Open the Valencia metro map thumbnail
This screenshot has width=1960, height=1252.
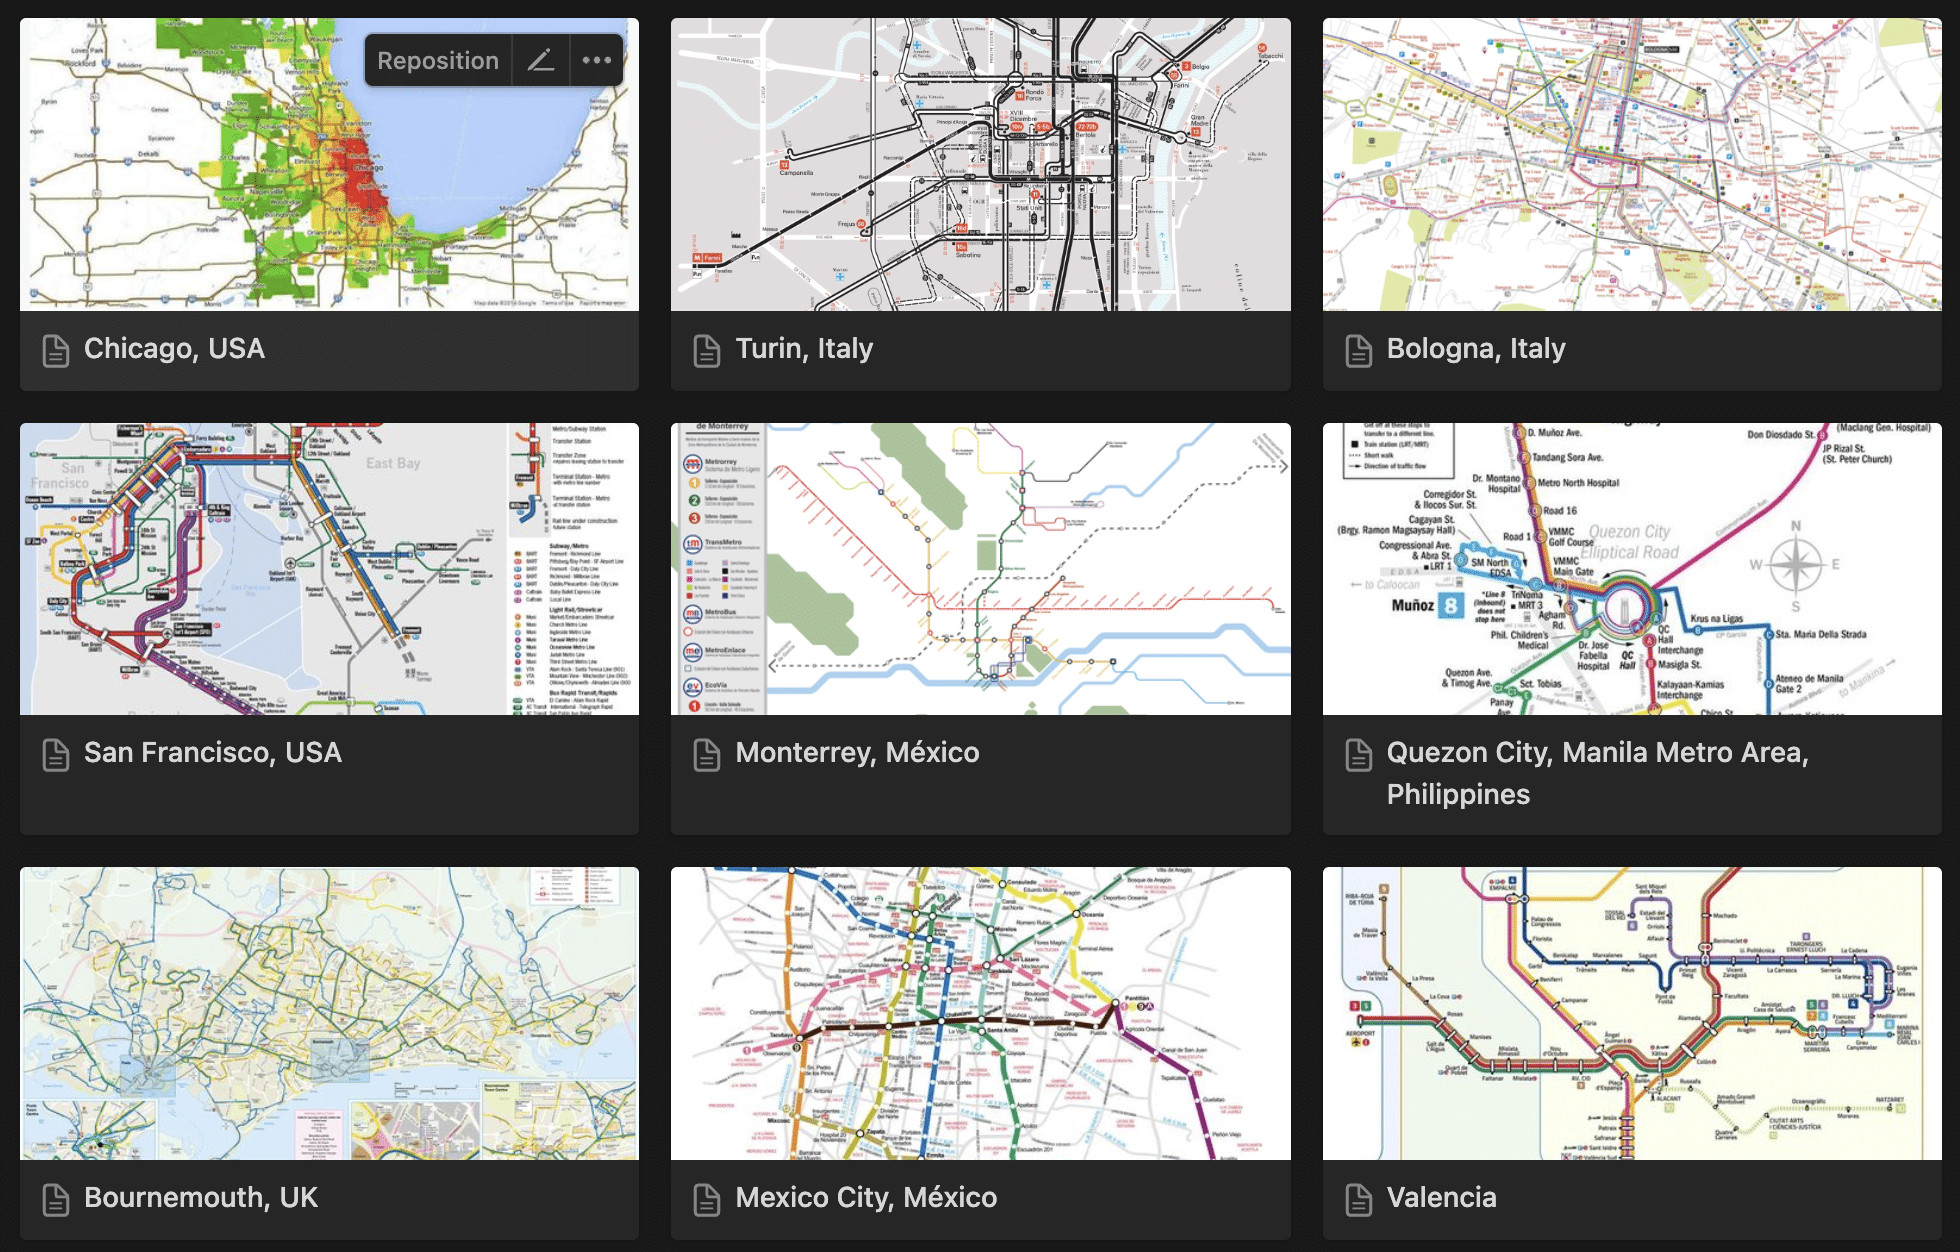pos(1631,1012)
